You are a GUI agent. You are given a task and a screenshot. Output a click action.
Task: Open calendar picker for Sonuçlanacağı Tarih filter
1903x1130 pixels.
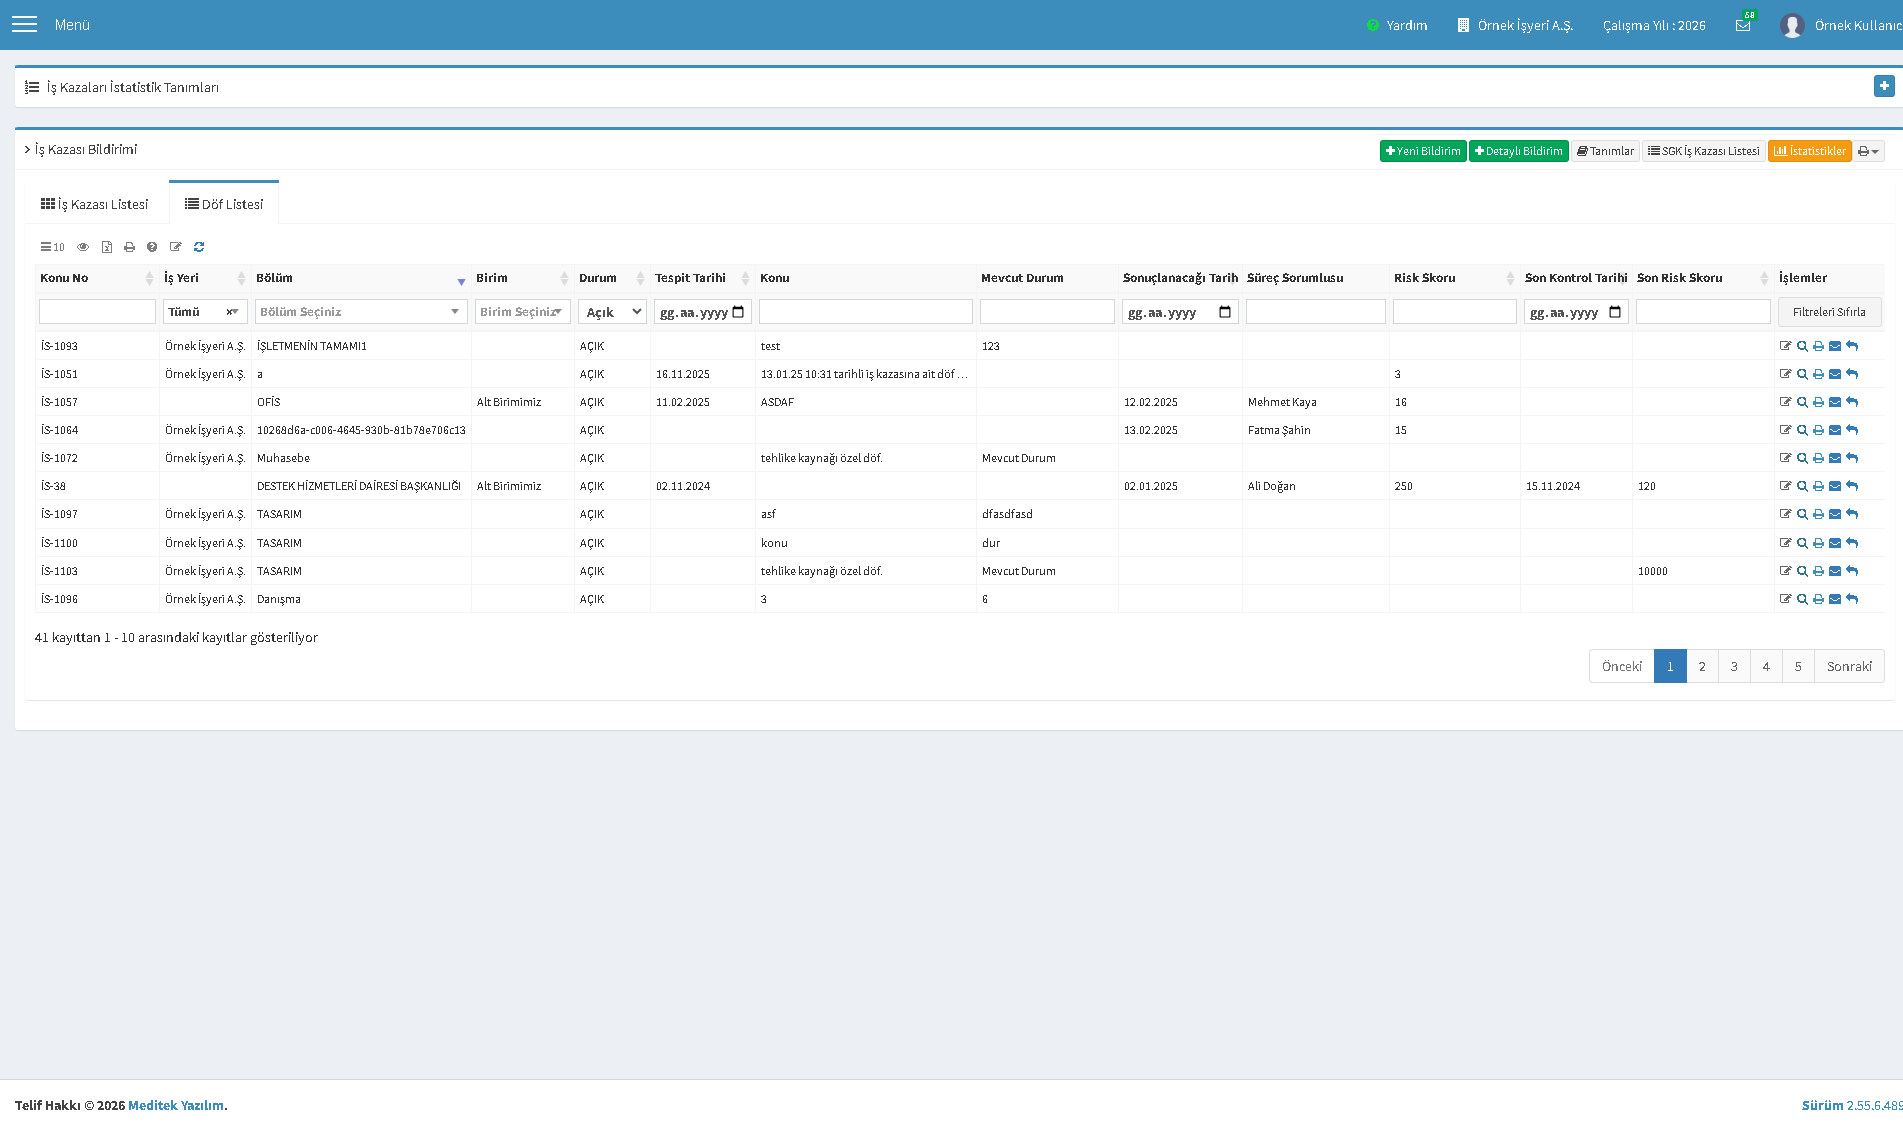point(1225,312)
